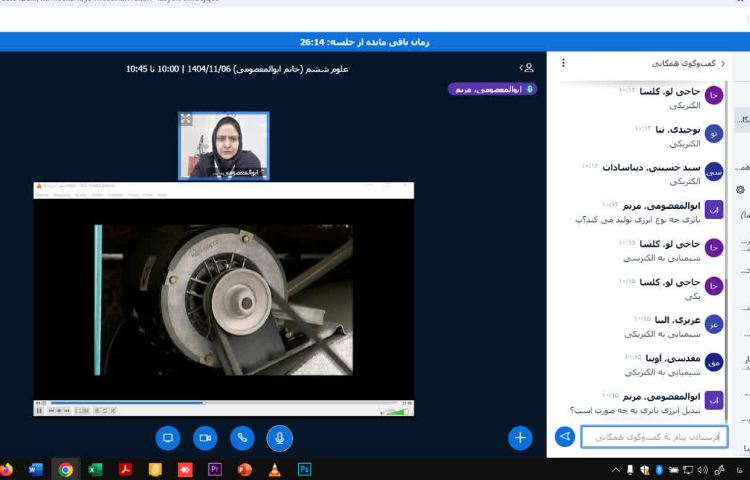
Task: Select the name عزیزی، الینا in chat
Action: point(677,320)
